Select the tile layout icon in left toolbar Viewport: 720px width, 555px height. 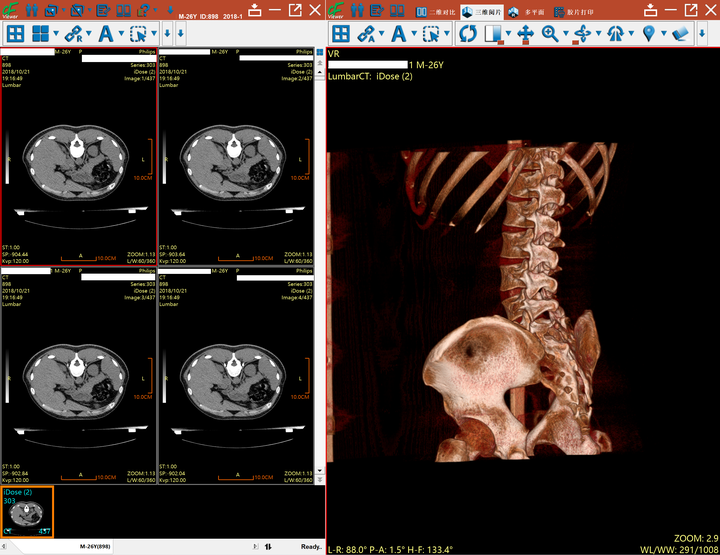[40, 34]
